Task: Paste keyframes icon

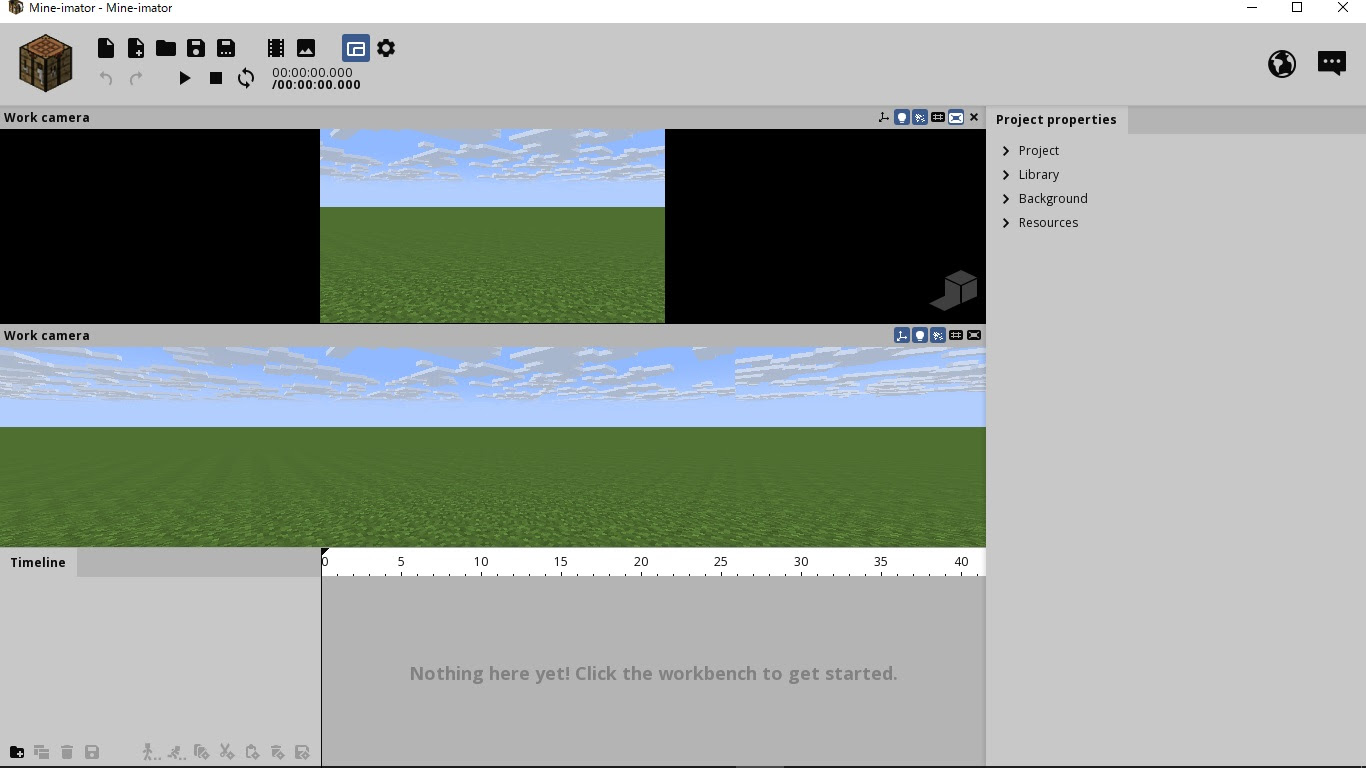Action: coord(252,752)
